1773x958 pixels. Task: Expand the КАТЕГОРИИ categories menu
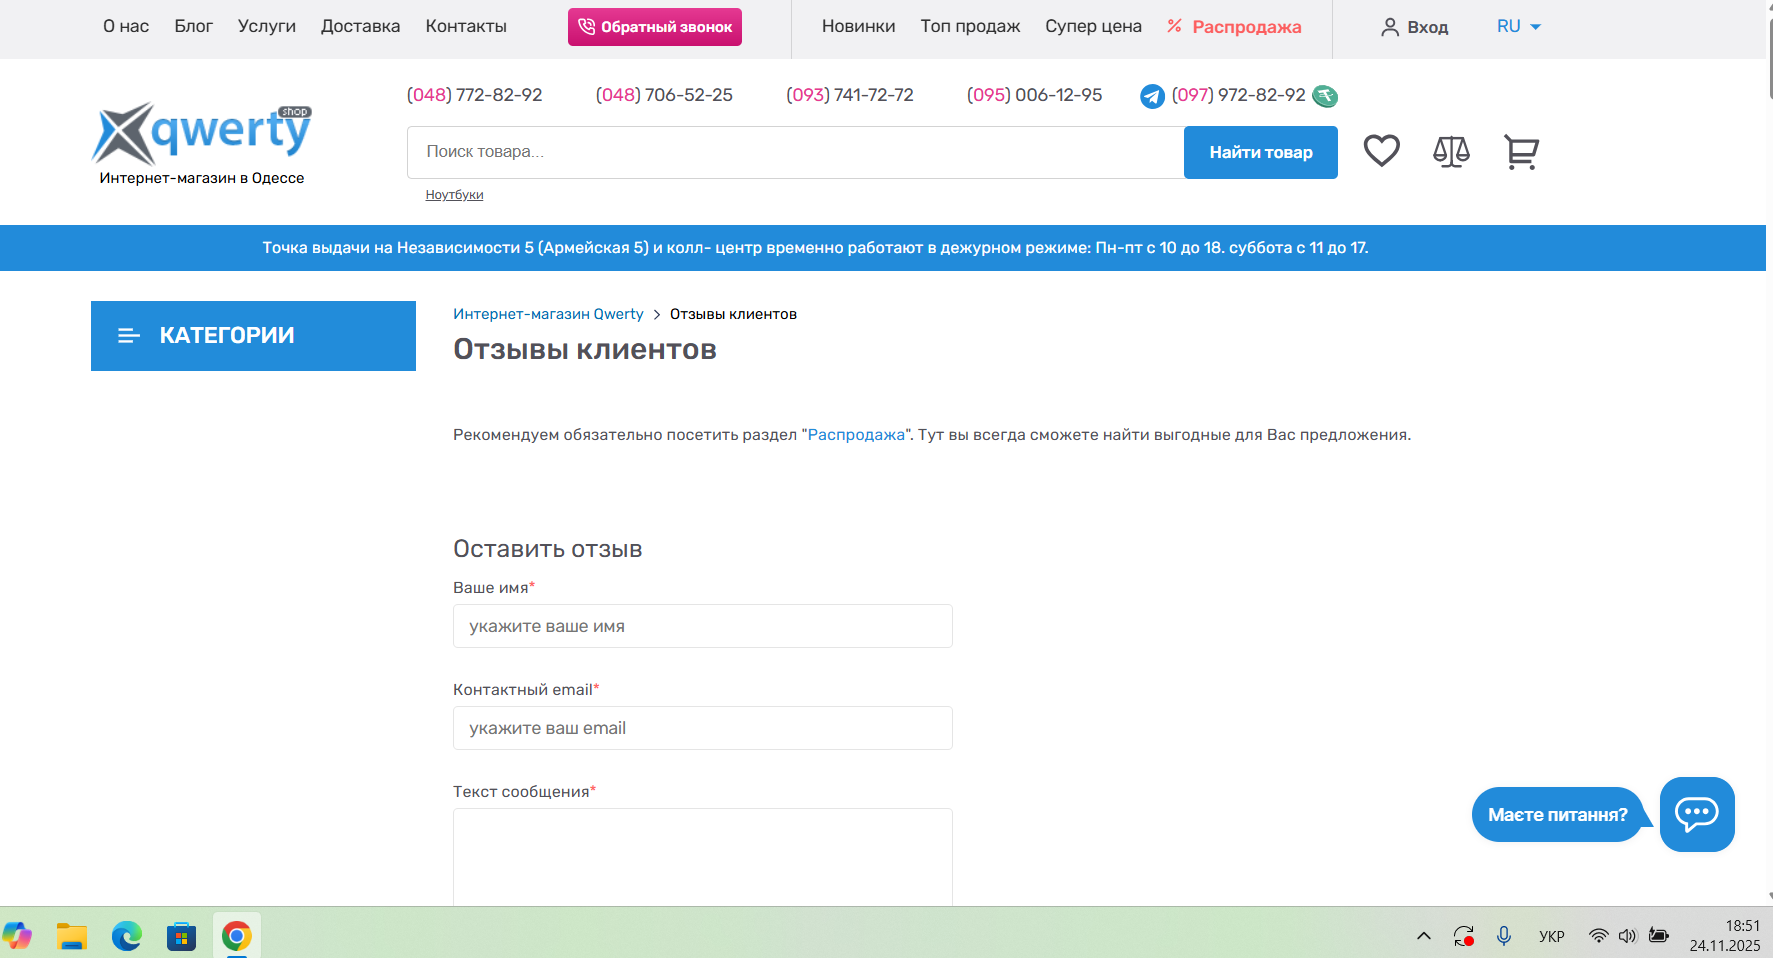pyautogui.click(x=253, y=336)
